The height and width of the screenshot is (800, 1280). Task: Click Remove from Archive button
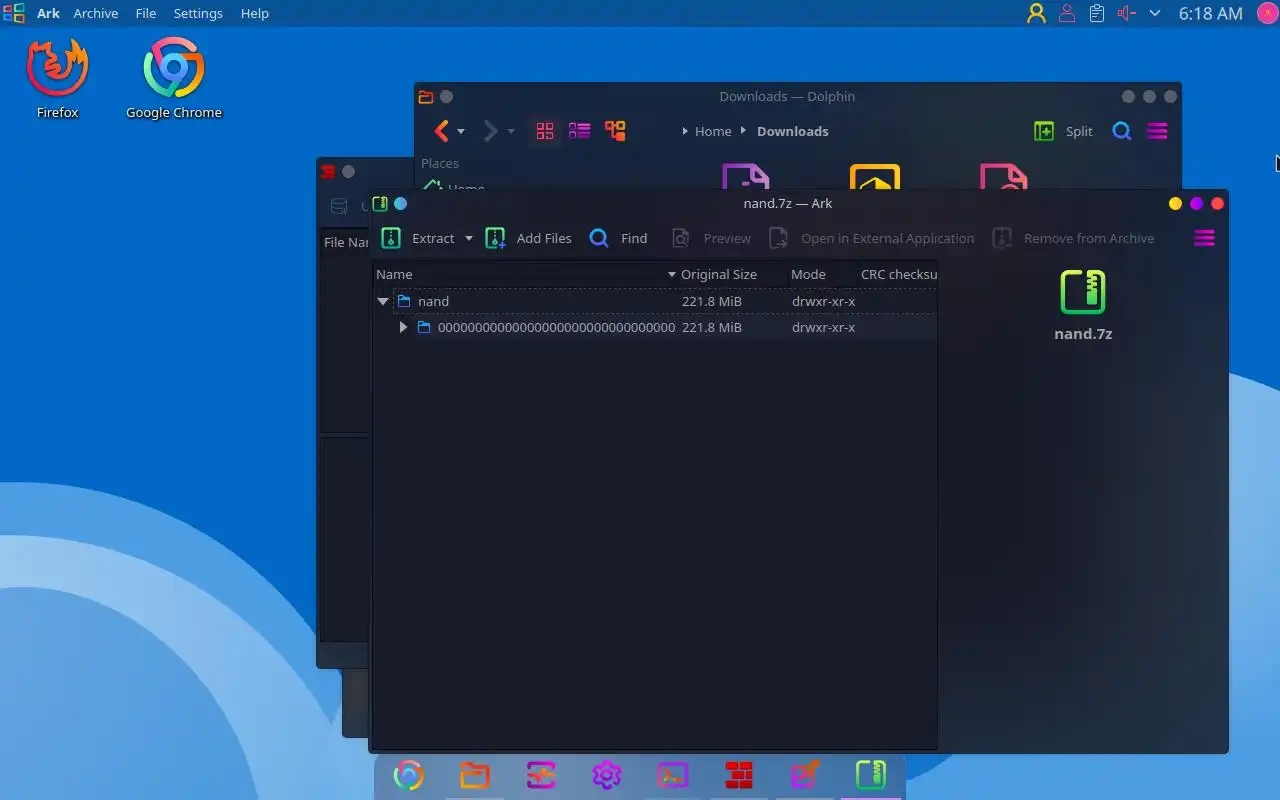click(x=1073, y=238)
